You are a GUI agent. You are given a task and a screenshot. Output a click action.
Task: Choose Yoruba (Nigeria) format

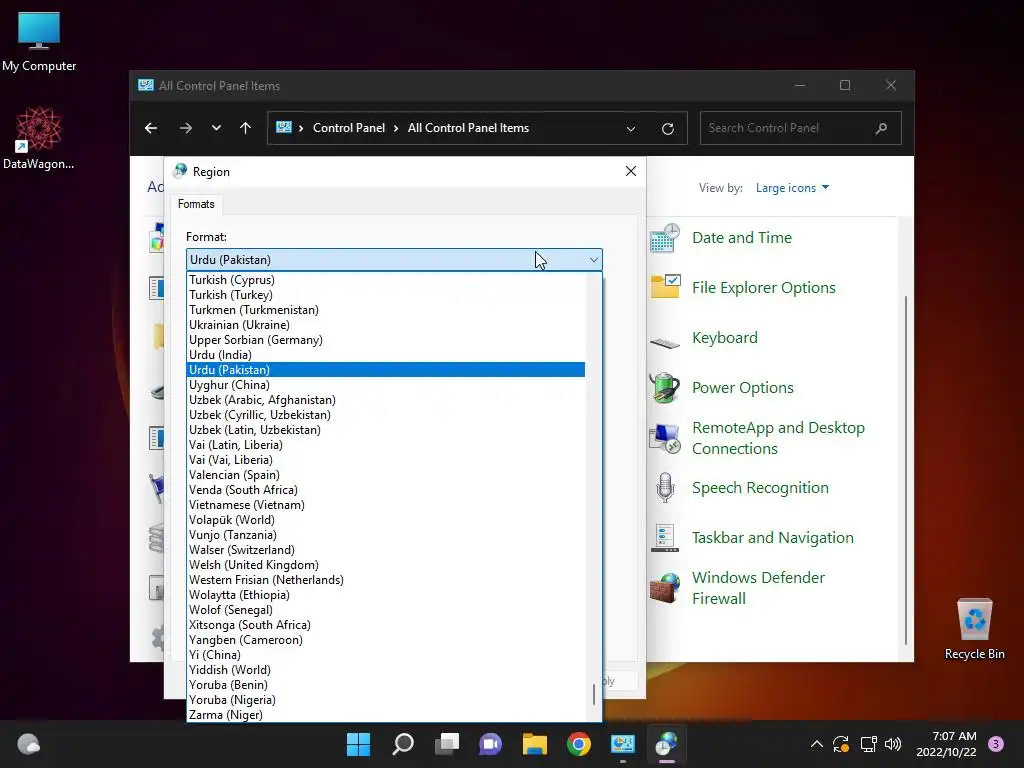click(x=385, y=700)
